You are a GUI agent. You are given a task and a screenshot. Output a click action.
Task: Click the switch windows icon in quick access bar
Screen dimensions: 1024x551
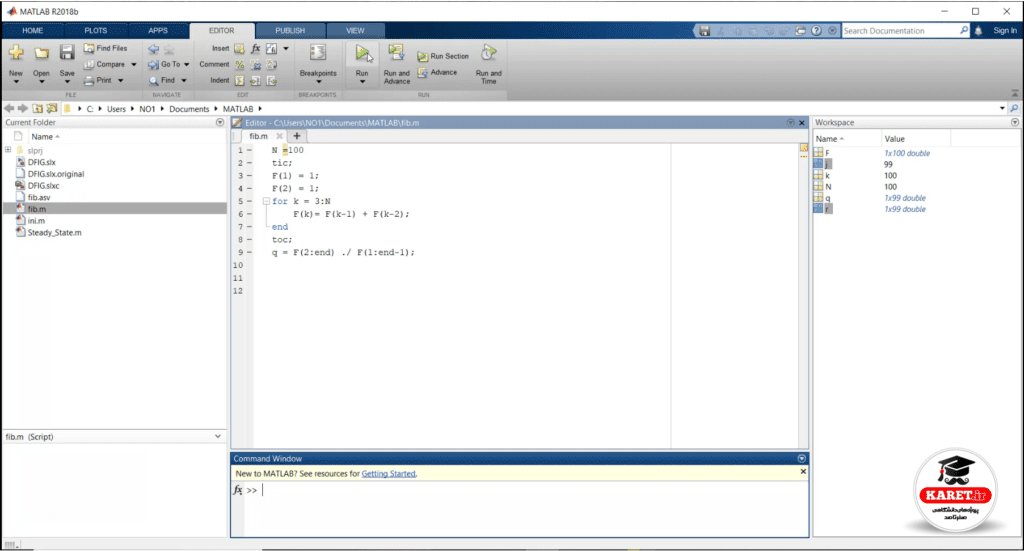coord(801,31)
